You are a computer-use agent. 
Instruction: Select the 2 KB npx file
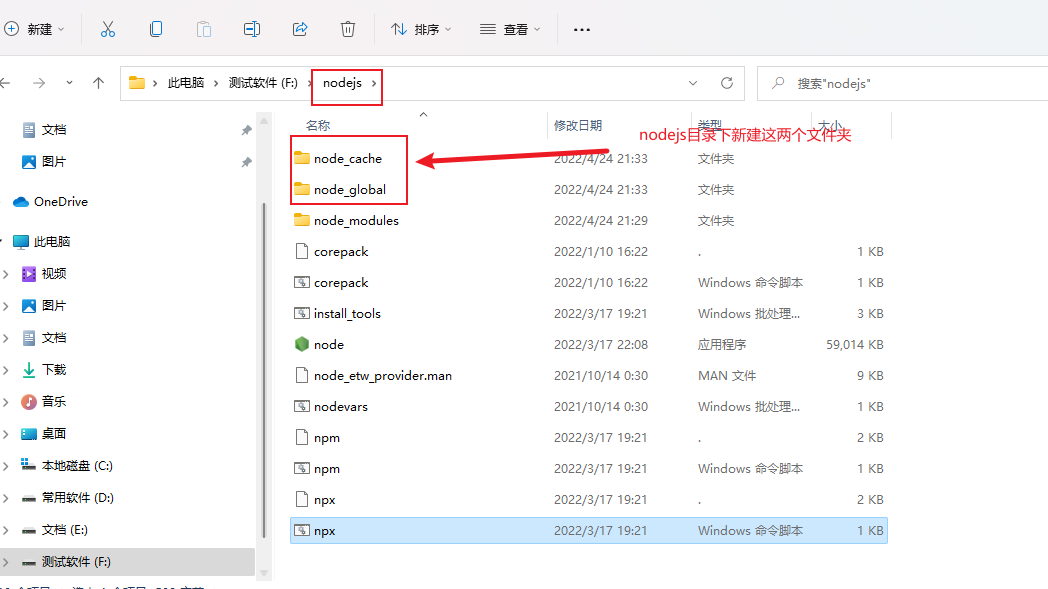(325, 499)
